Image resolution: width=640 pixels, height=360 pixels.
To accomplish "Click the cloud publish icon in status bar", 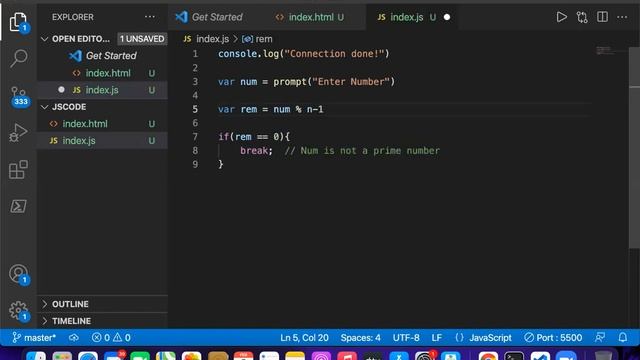I will [74, 338].
